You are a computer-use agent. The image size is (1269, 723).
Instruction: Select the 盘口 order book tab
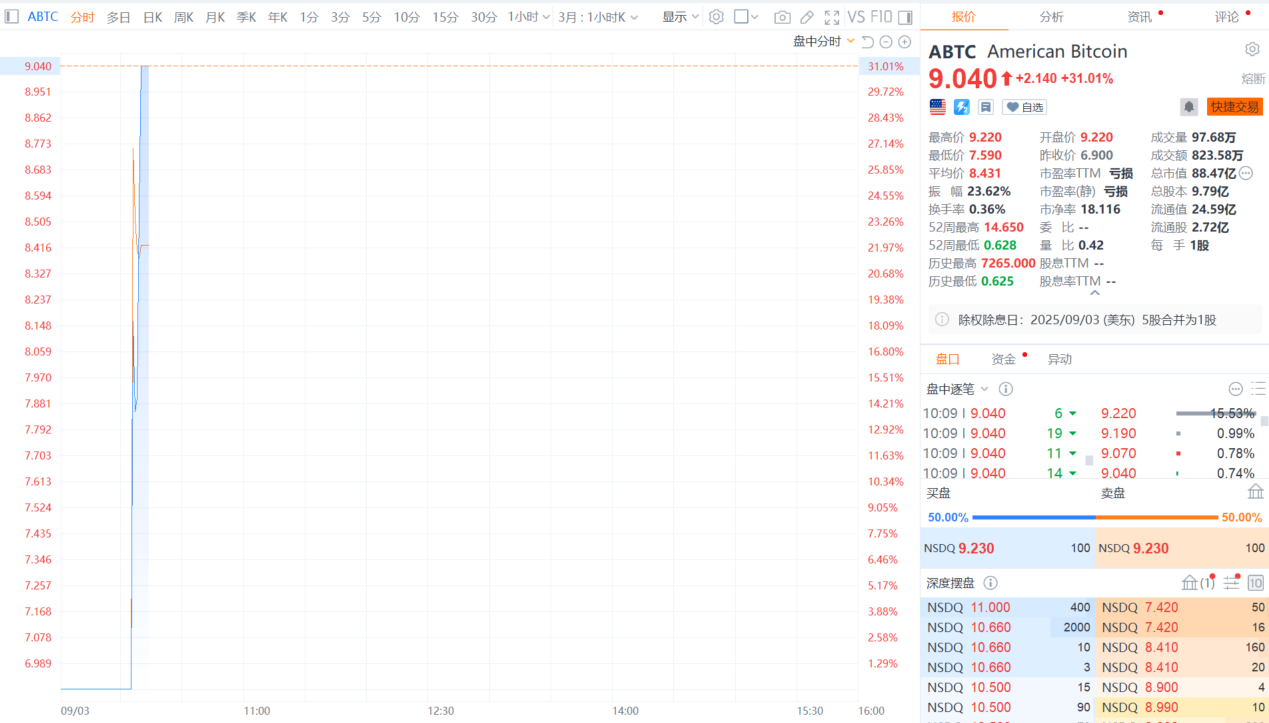point(947,359)
